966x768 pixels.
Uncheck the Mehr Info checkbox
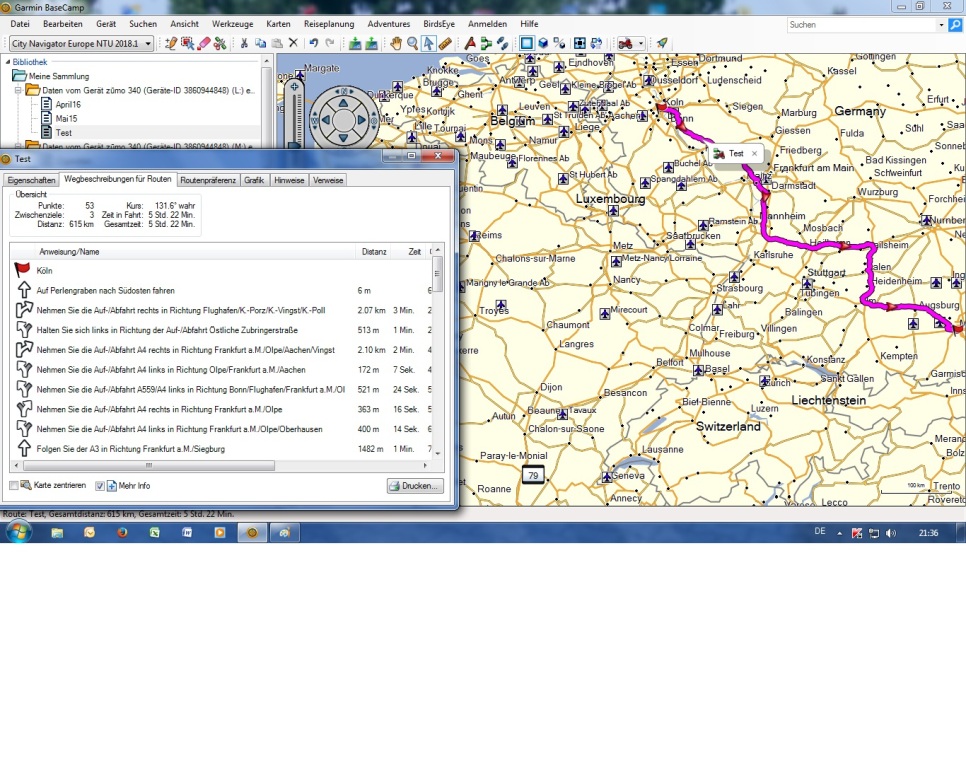tap(100, 486)
